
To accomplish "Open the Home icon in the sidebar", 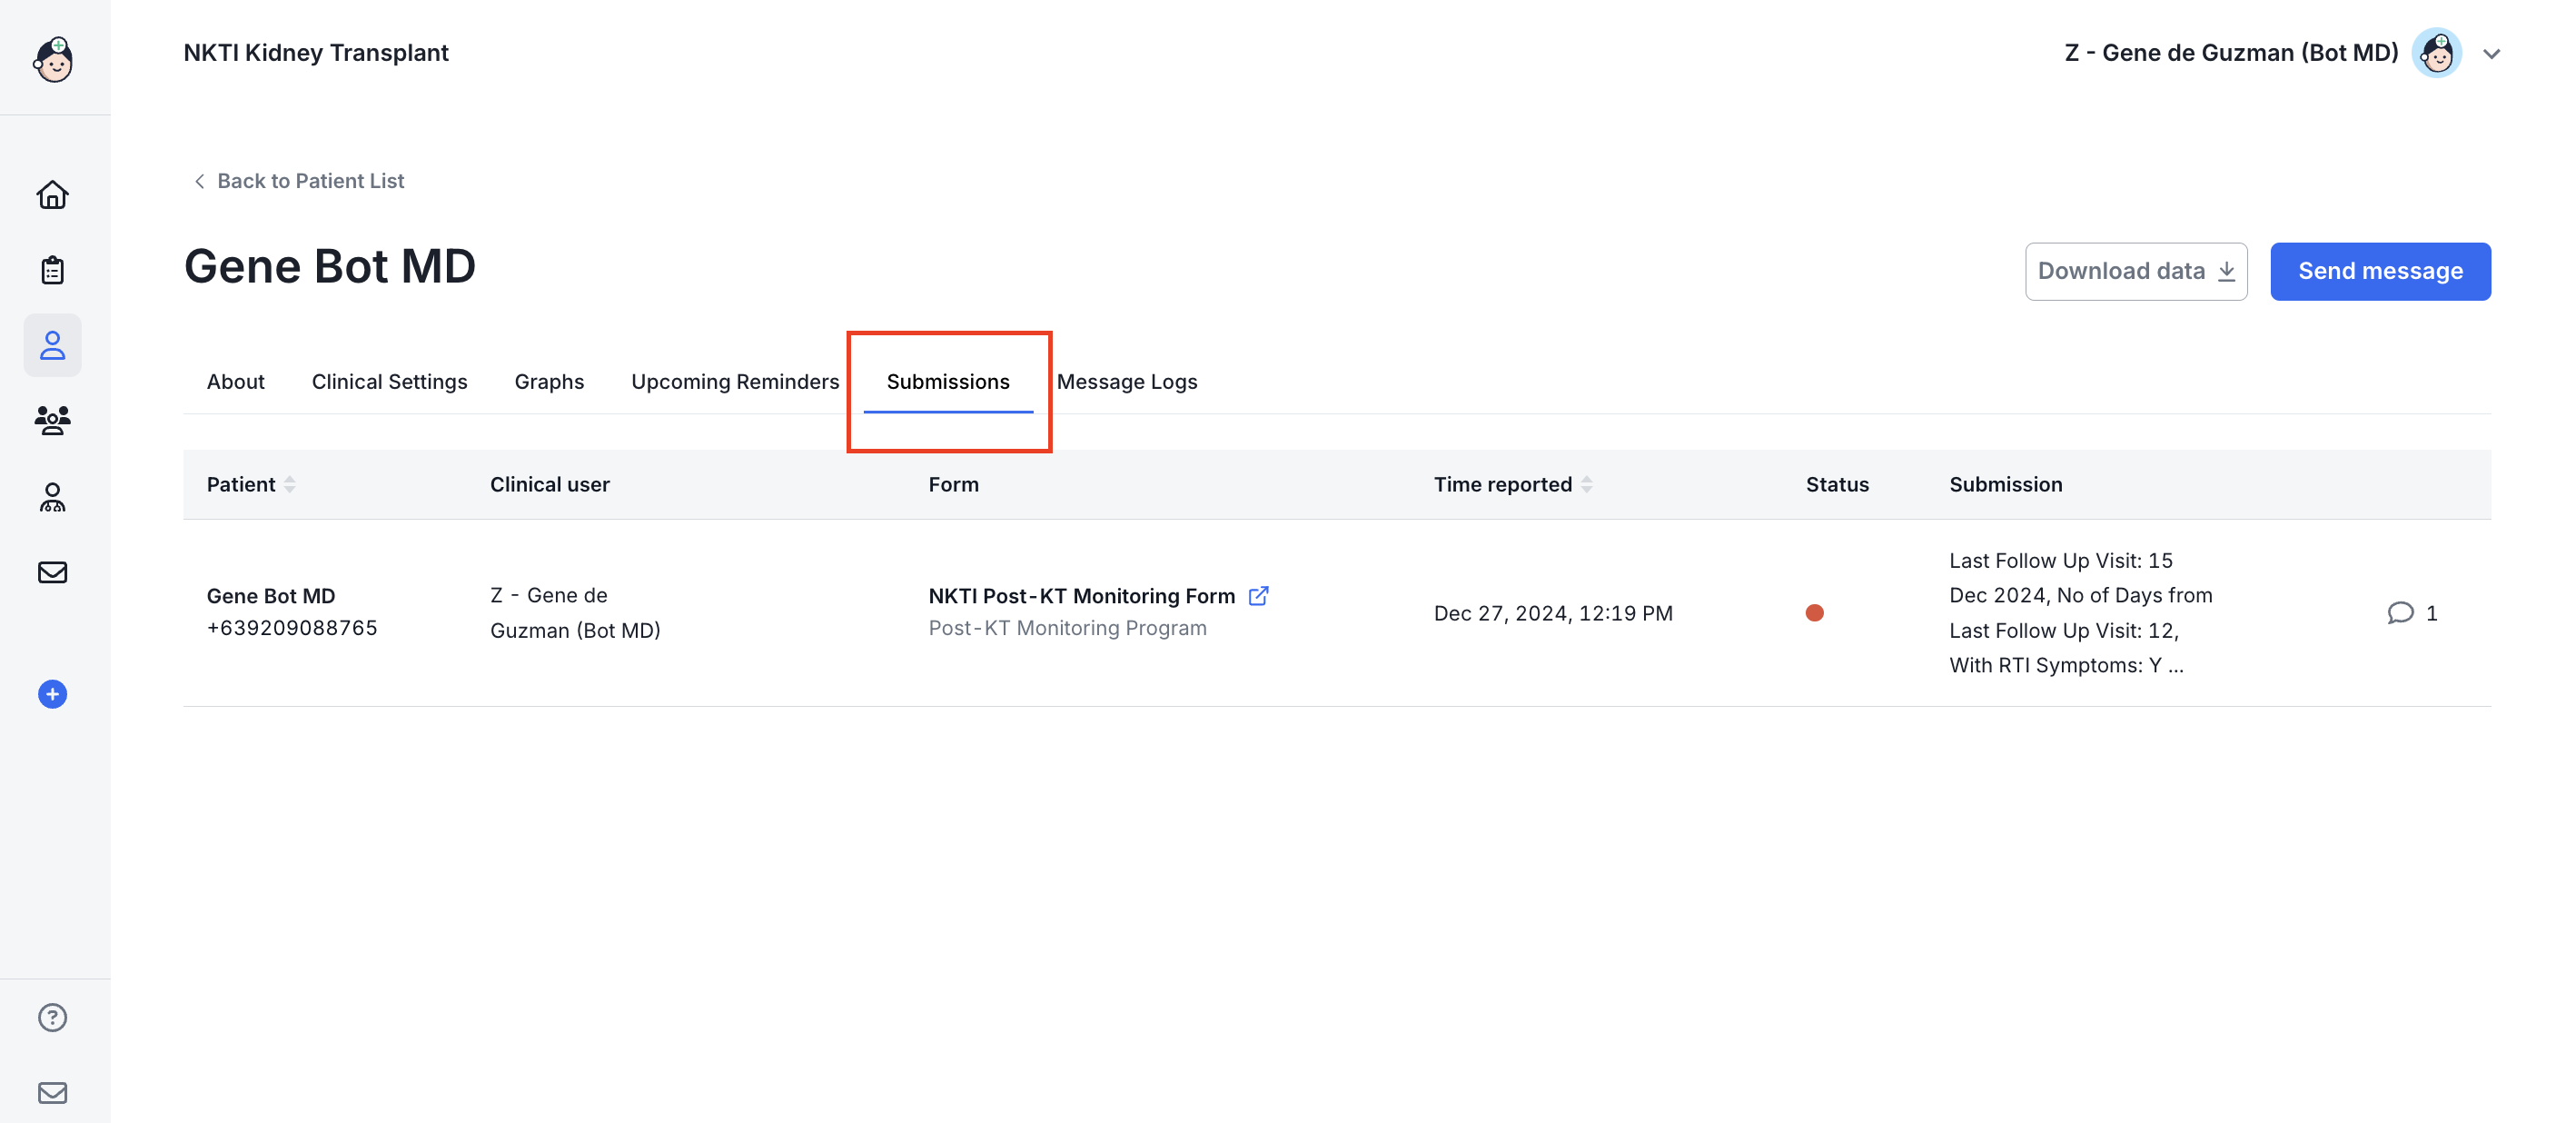I will [x=53, y=195].
